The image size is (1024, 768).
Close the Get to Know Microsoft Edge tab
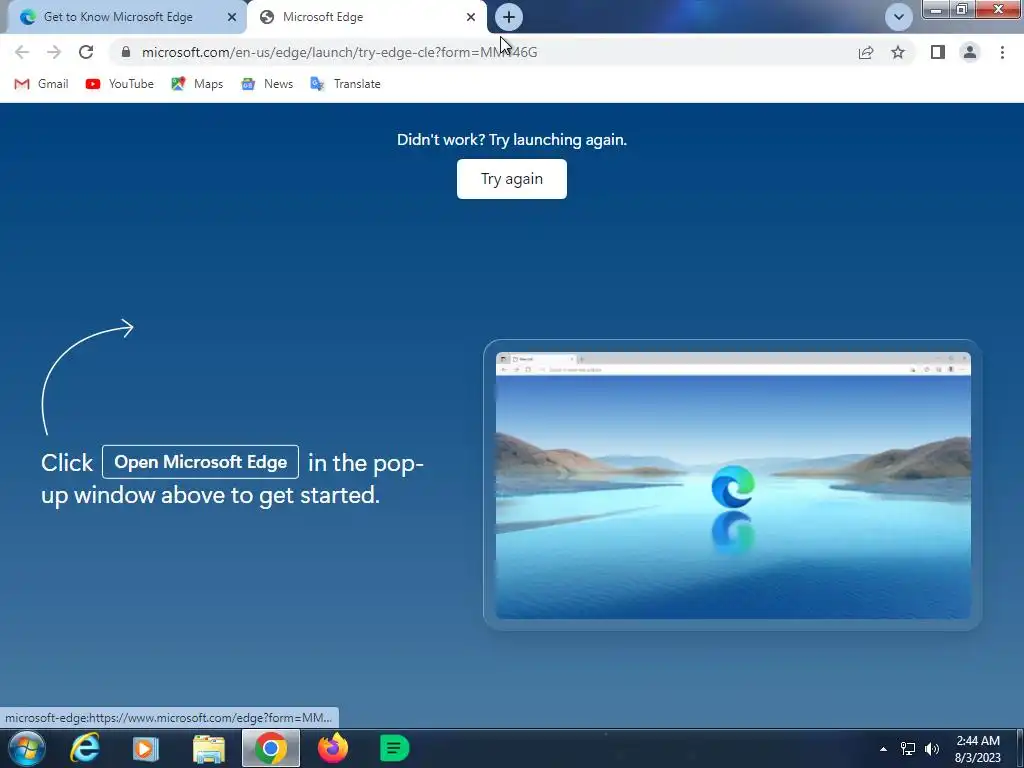(x=232, y=17)
